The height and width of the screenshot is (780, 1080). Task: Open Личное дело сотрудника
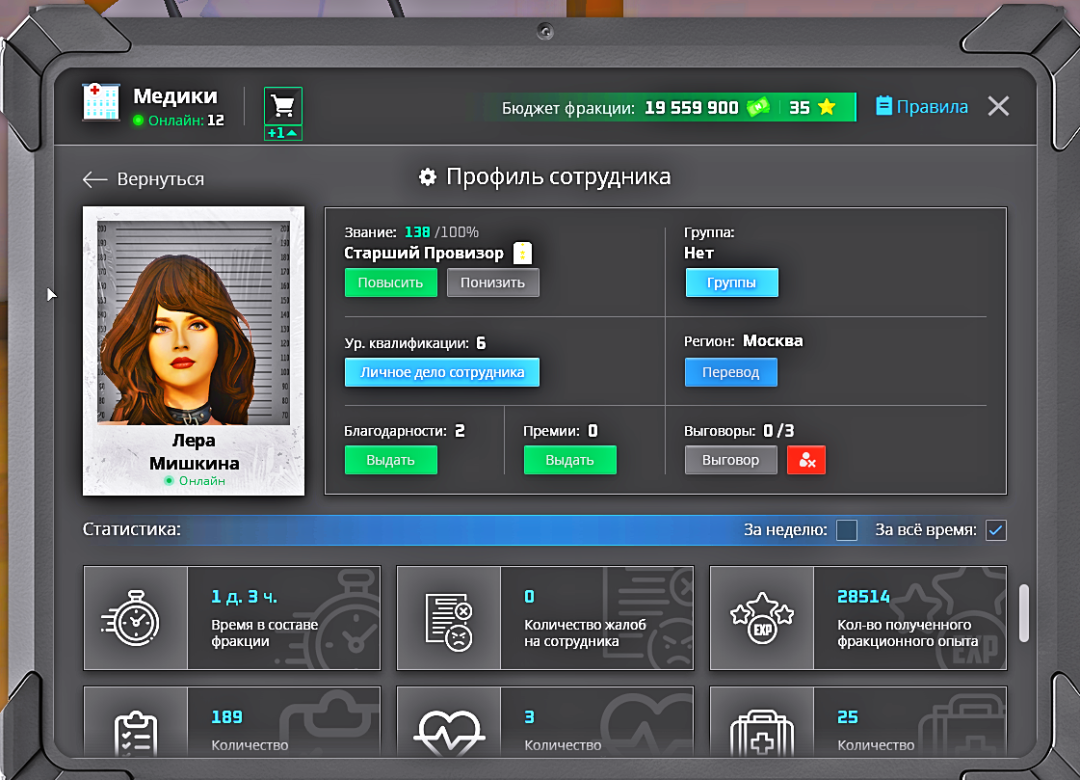(x=441, y=372)
